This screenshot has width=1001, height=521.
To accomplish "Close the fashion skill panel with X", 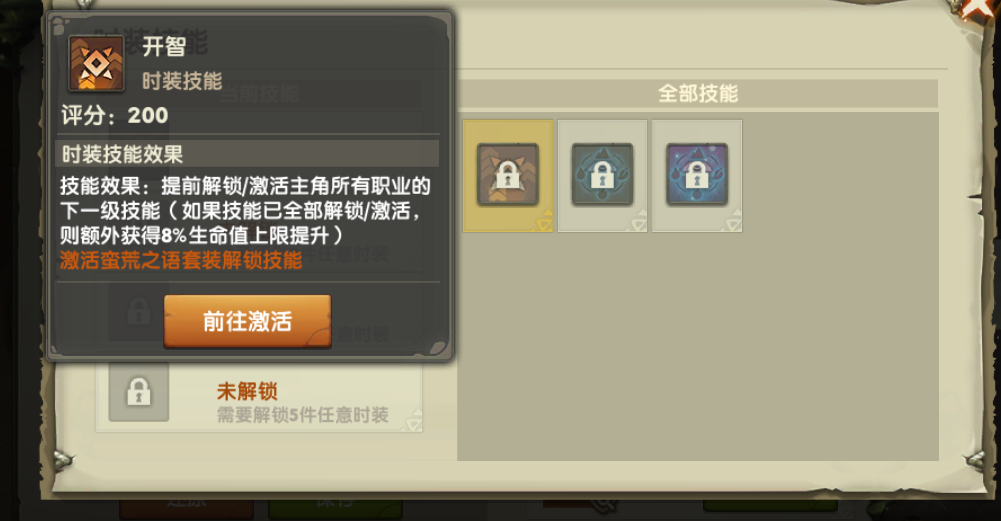I will (979, 11).
